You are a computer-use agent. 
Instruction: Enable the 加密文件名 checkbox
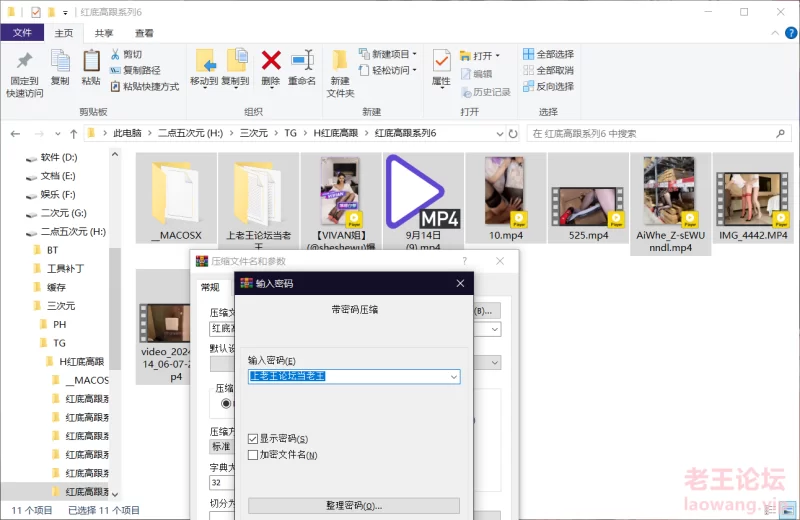[253, 455]
